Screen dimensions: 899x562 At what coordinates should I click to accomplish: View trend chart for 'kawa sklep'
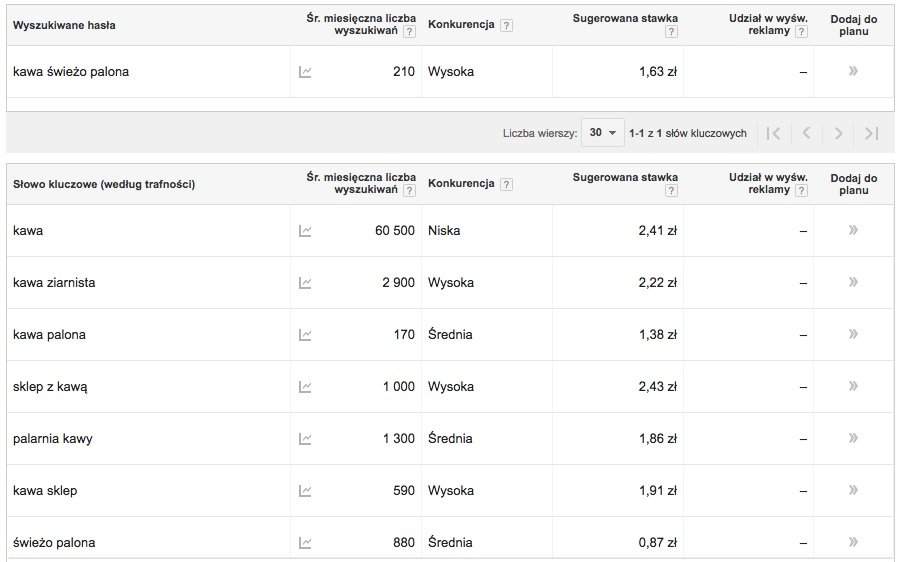coord(305,491)
